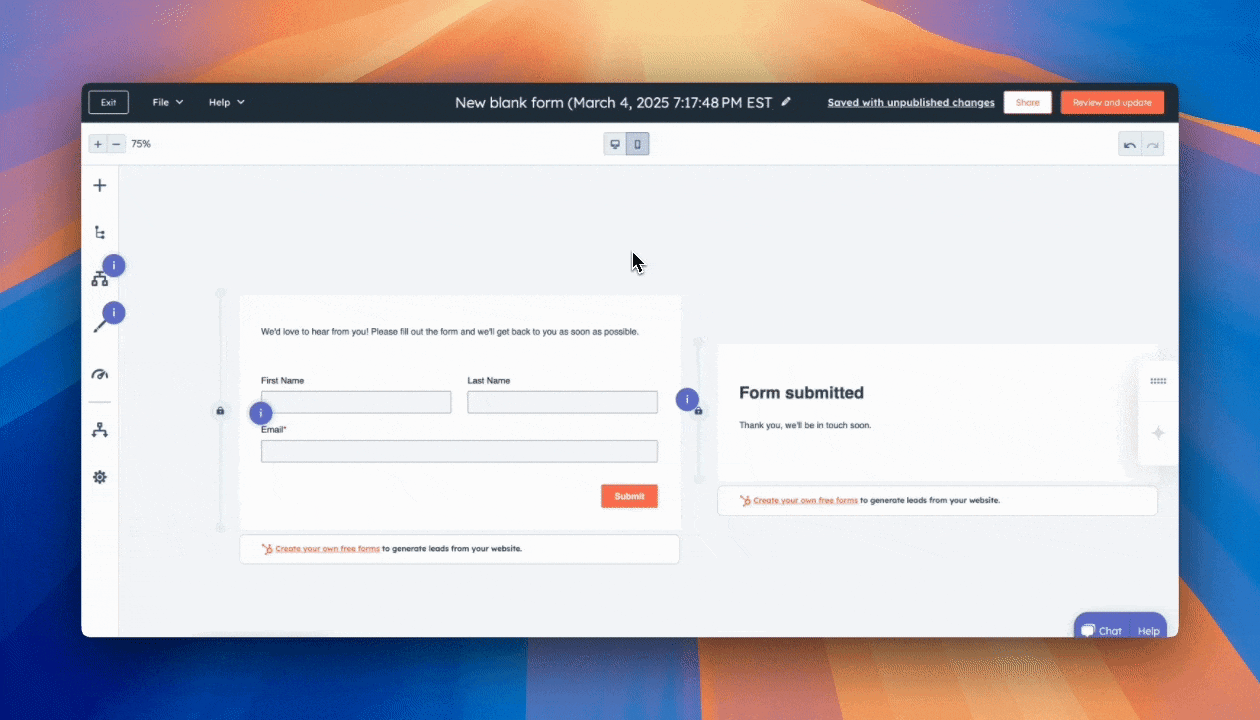Click the Redo arrow in the toolbar
1260x720 pixels.
1152,144
